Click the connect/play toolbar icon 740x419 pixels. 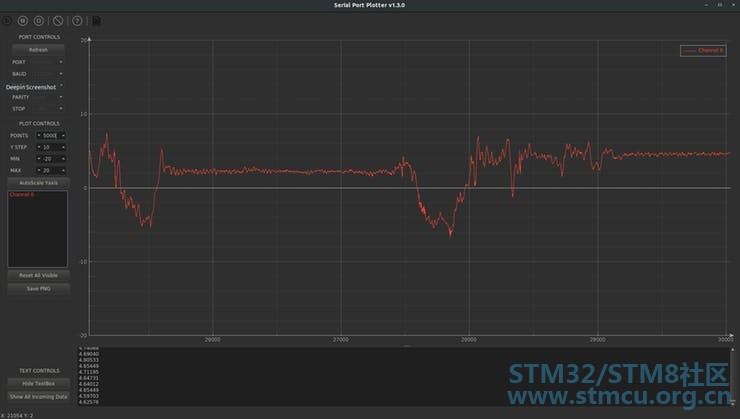[7, 21]
